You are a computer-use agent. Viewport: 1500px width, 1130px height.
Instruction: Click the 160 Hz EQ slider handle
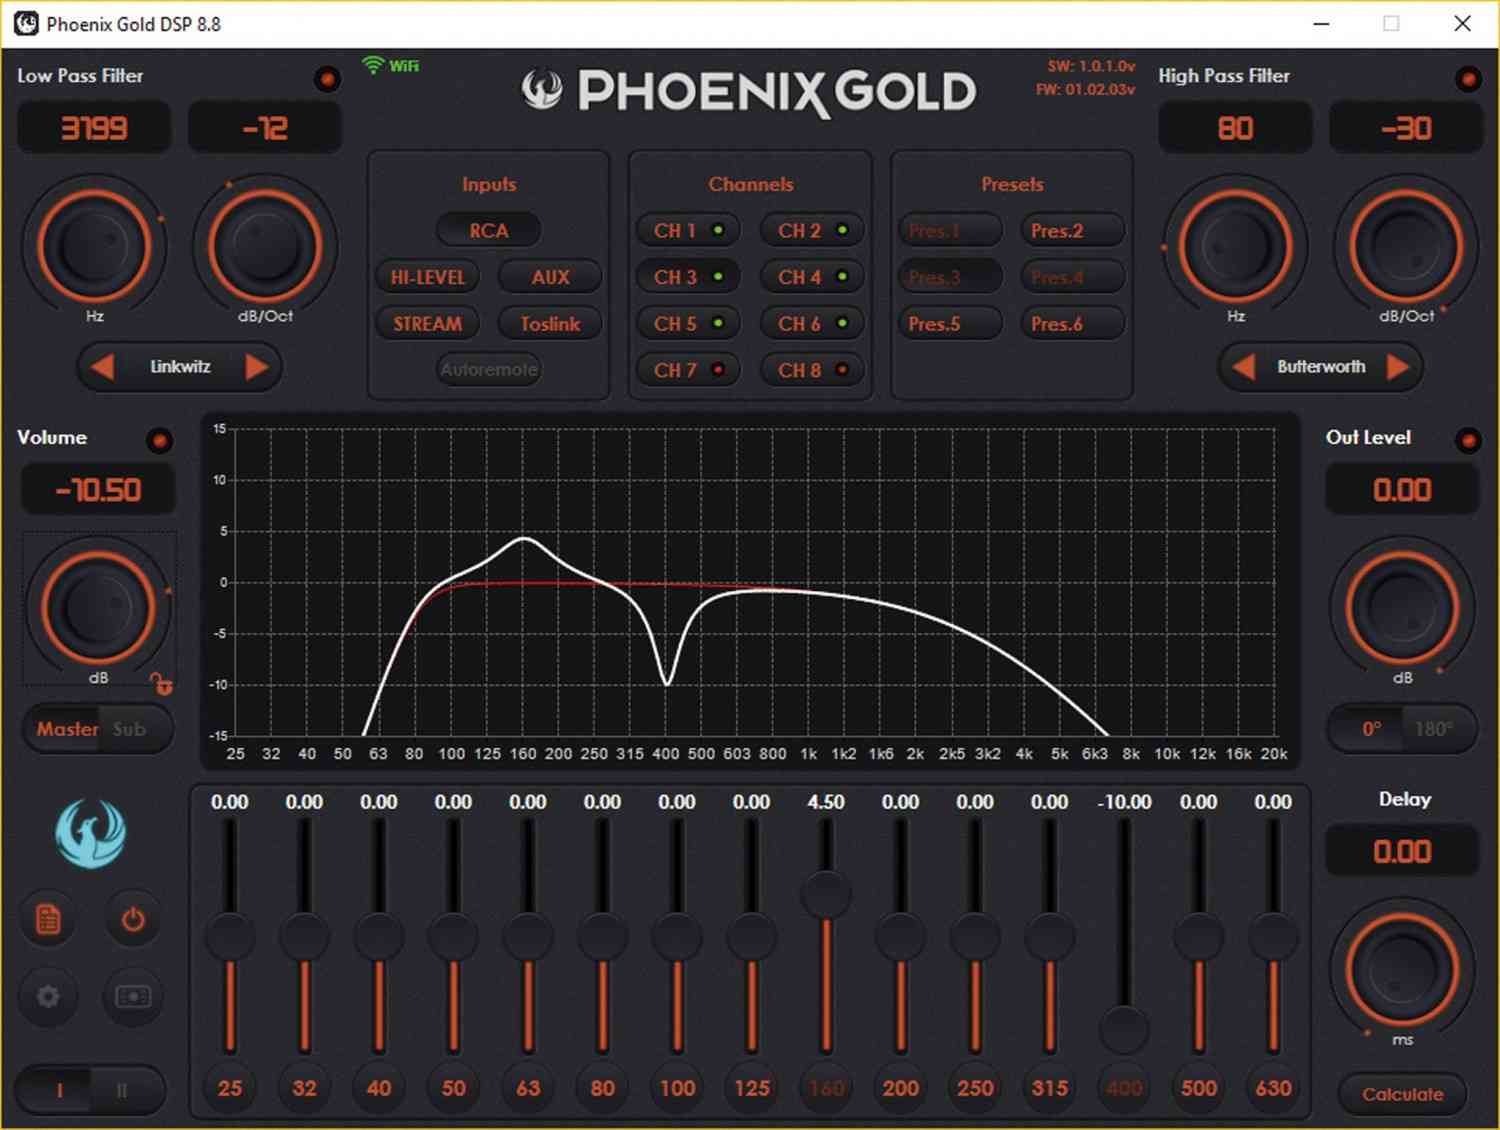pos(826,893)
